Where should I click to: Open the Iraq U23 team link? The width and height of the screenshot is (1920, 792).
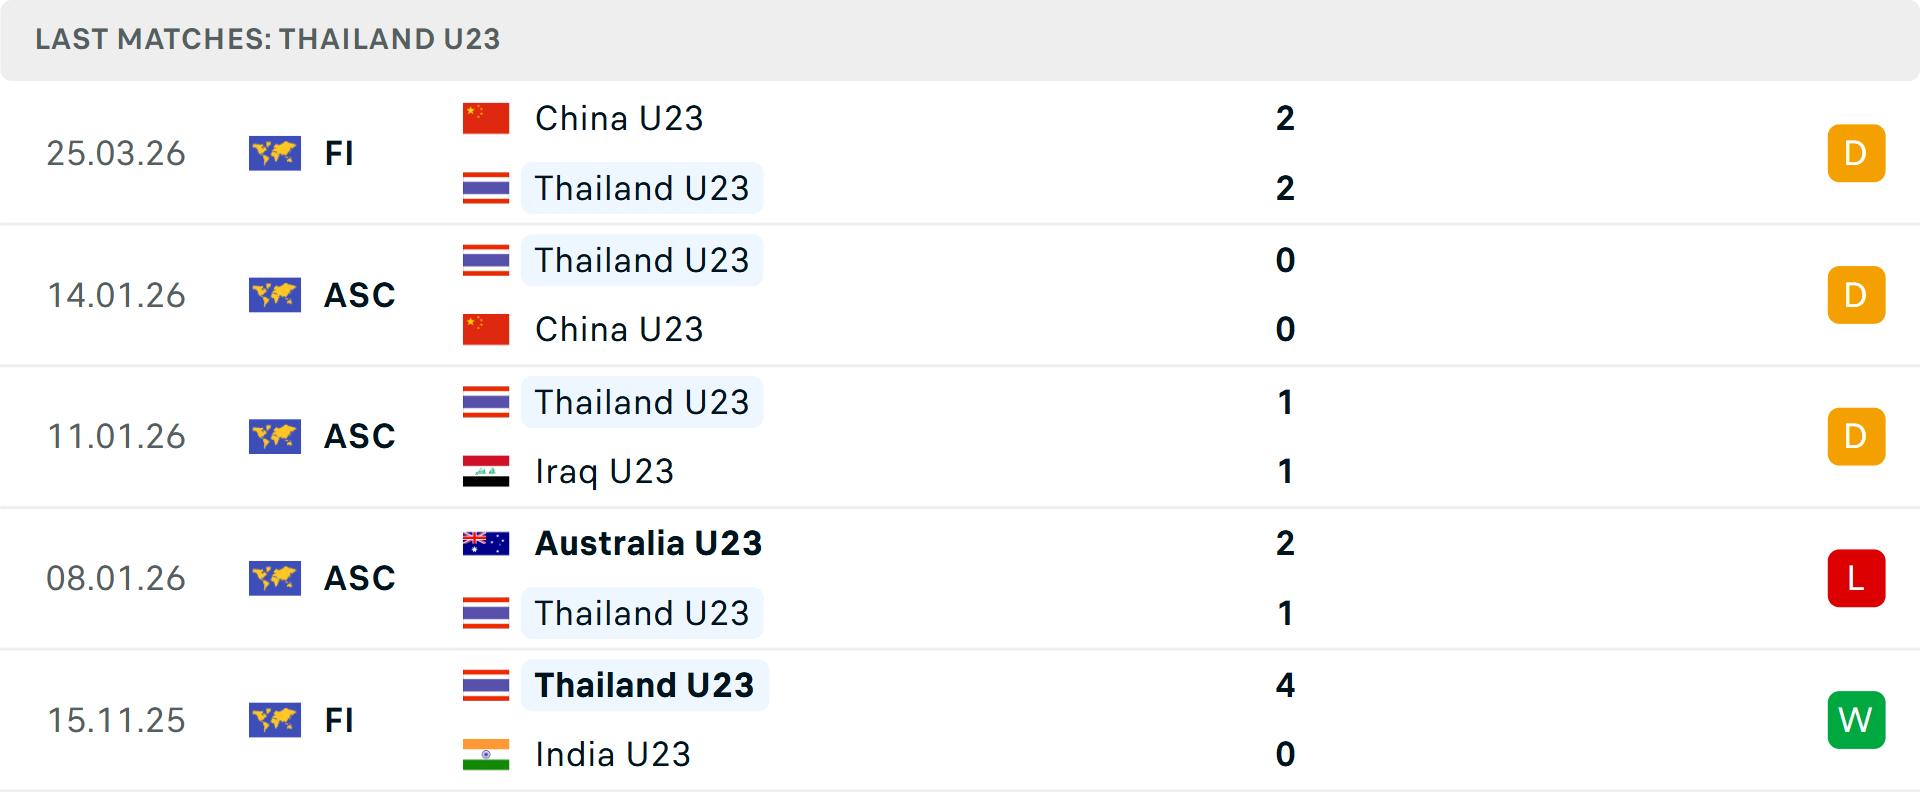(604, 471)
